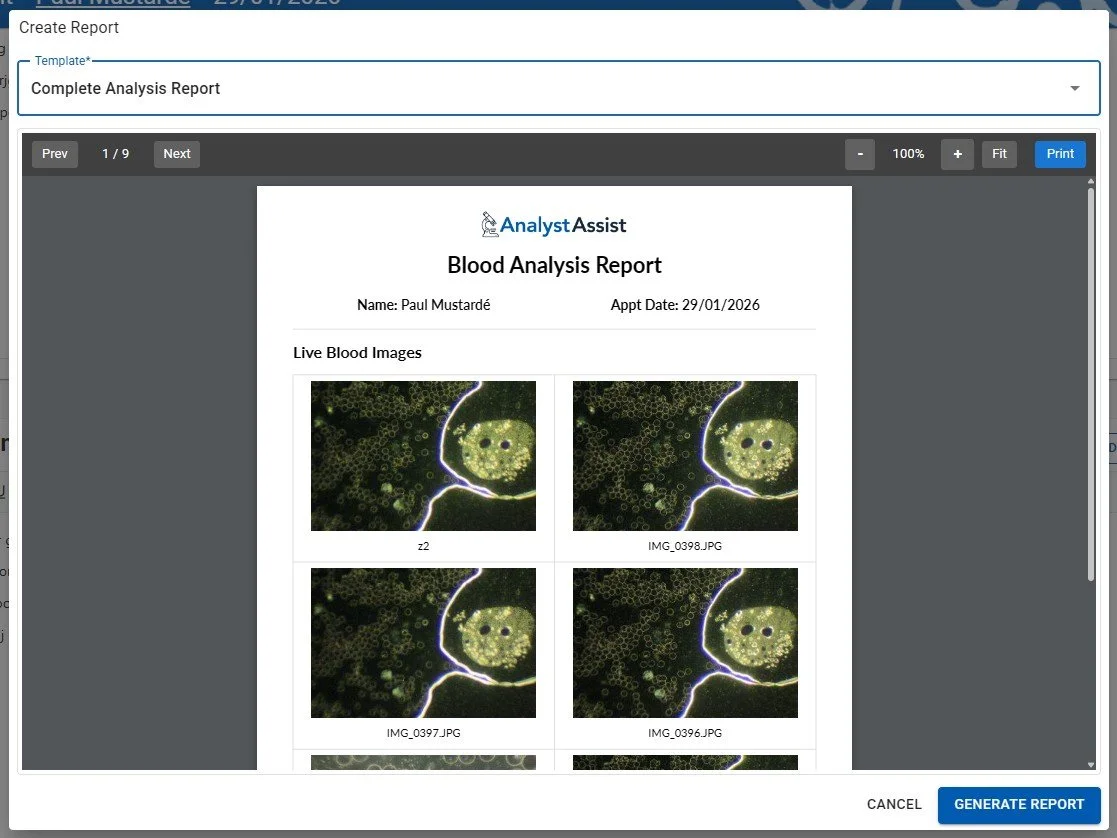The height and width of the screenshot is (838, 1117).
Task: Open the IMG_0398.JPG thumbnail
Action: [x=685, y=456]
